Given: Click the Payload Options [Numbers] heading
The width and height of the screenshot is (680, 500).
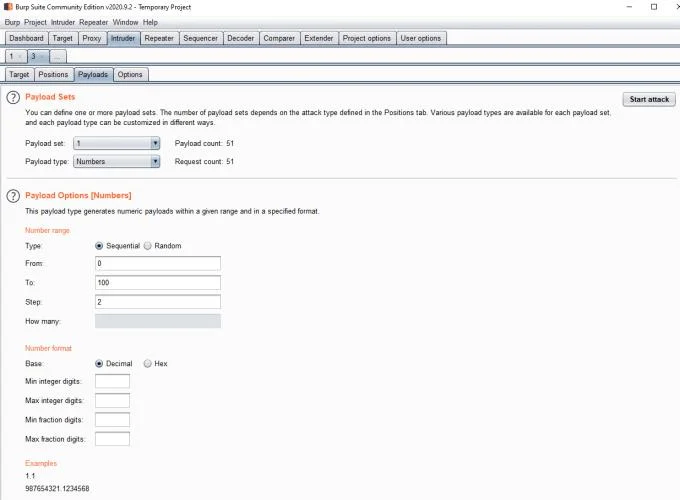Looking at the screenshot, I should tap(78, 196).
